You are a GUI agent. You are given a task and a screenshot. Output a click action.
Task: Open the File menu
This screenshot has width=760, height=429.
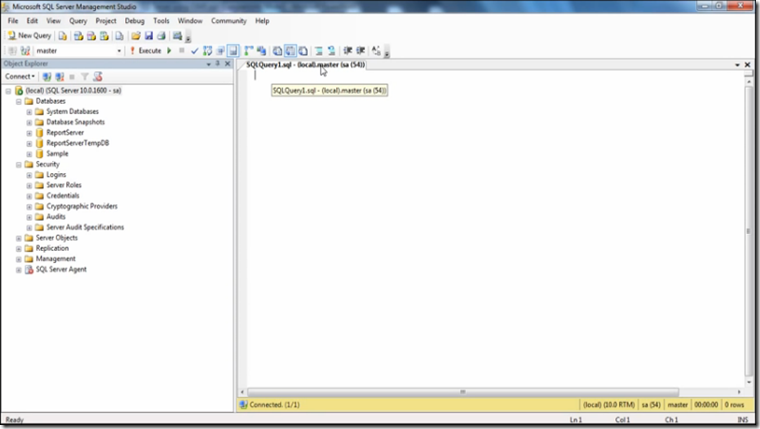tap(13, 21)
